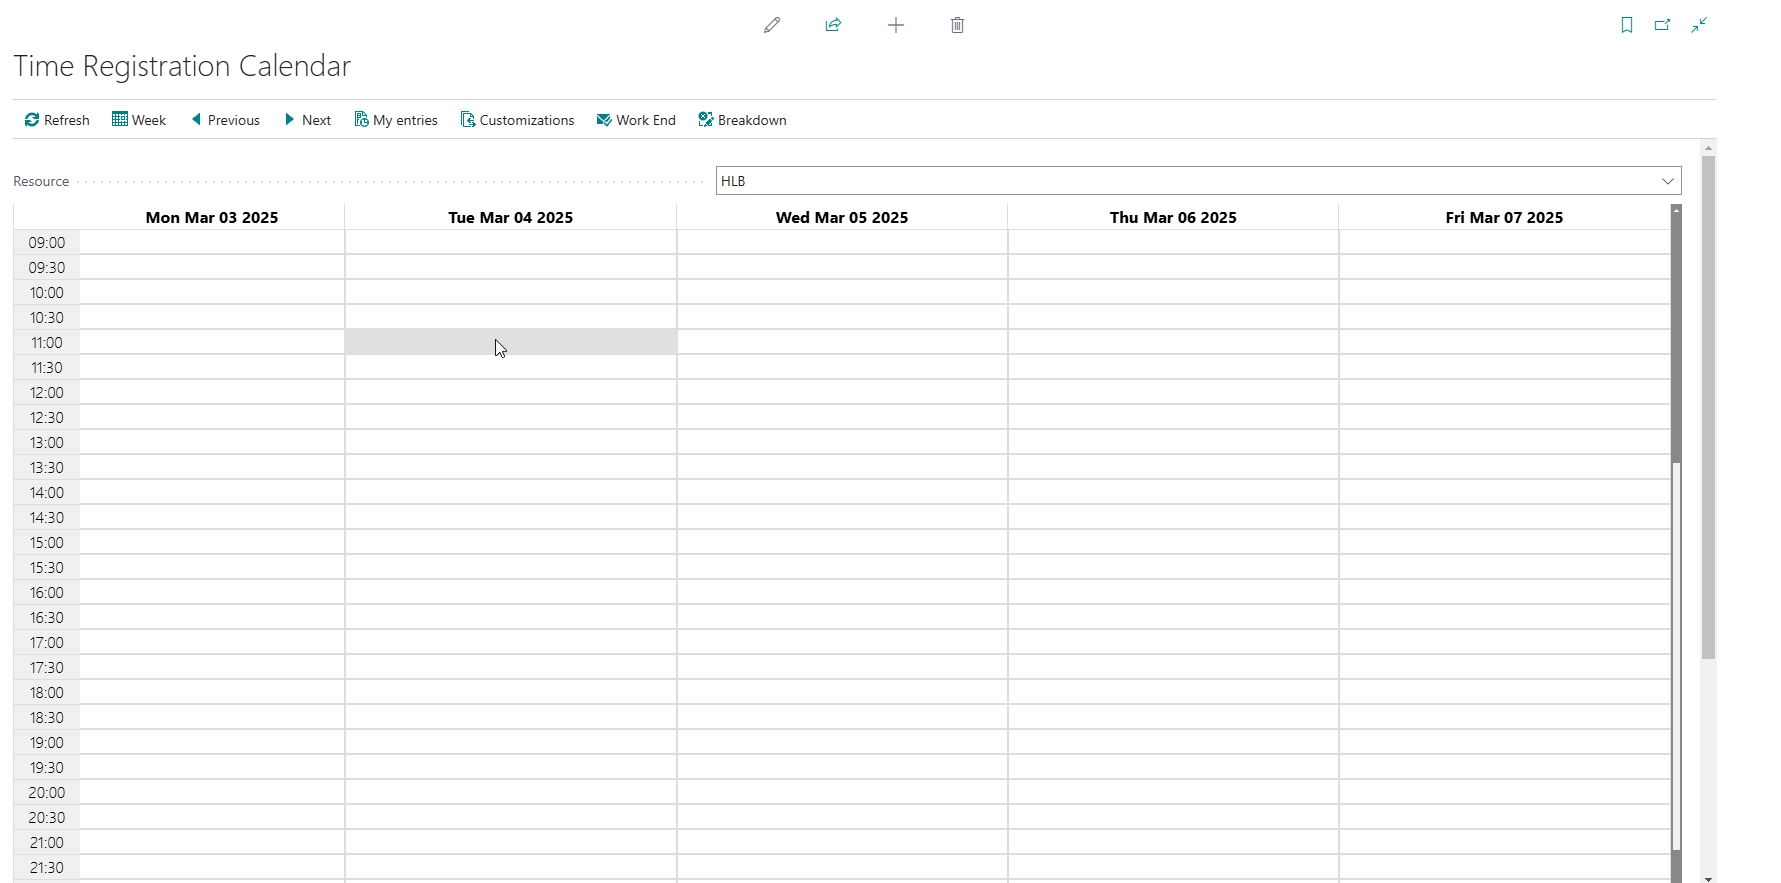Switch to Week view

[139, 120]
